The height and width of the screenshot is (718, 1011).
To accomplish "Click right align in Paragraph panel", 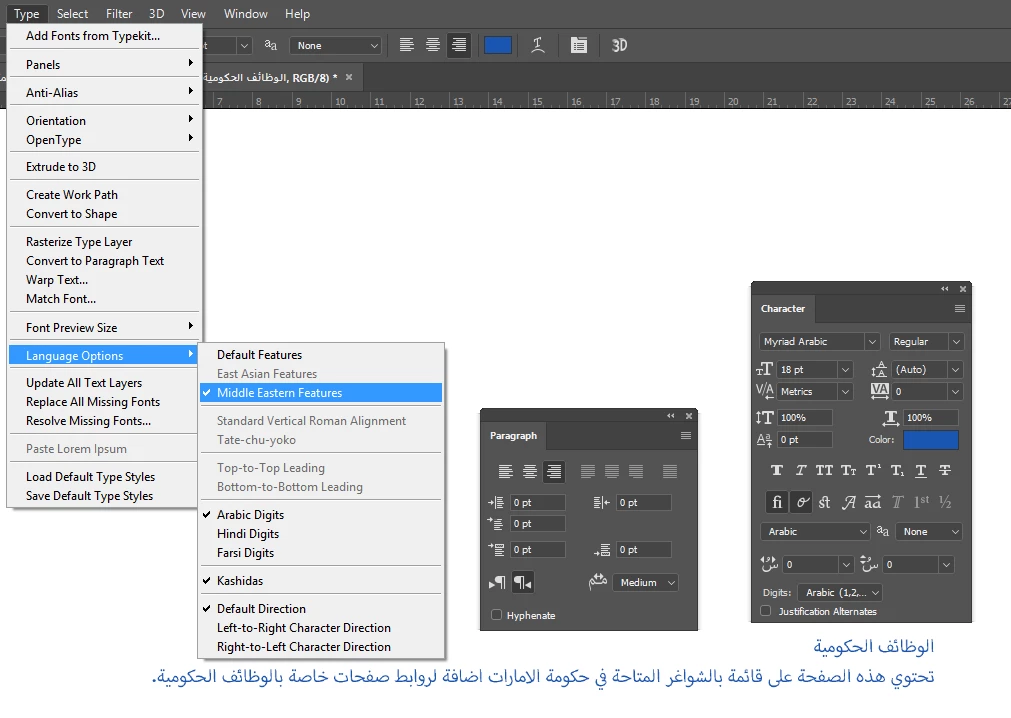I will point(554,472).
